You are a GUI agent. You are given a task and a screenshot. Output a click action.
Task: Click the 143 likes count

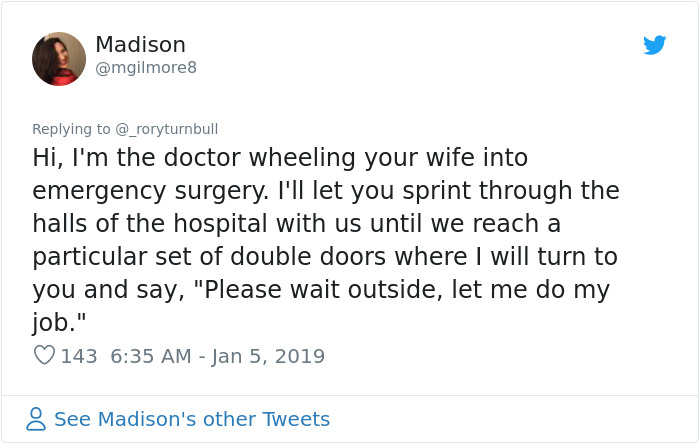point(79,356)
